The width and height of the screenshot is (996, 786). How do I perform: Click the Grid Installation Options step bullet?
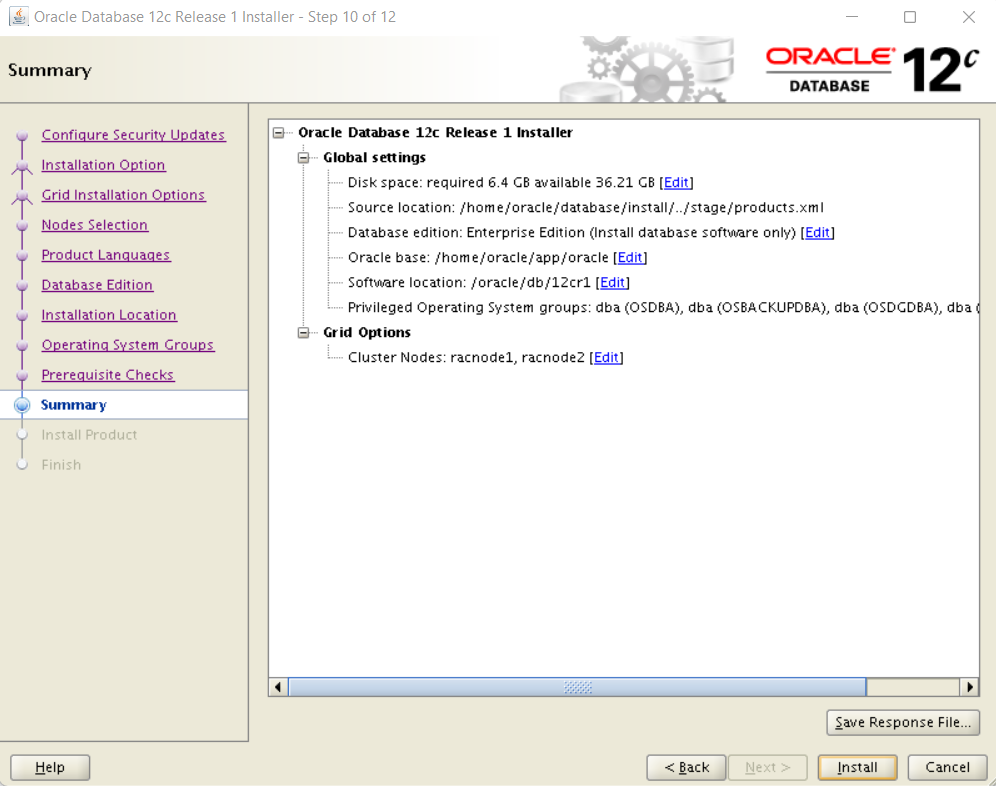click(x=22, y=196)
